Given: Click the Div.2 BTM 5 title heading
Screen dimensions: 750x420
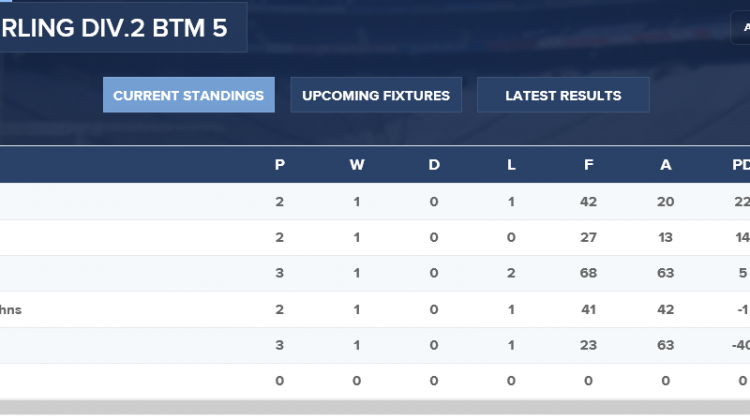Looking at the screenshot, I should pos(113,28).
